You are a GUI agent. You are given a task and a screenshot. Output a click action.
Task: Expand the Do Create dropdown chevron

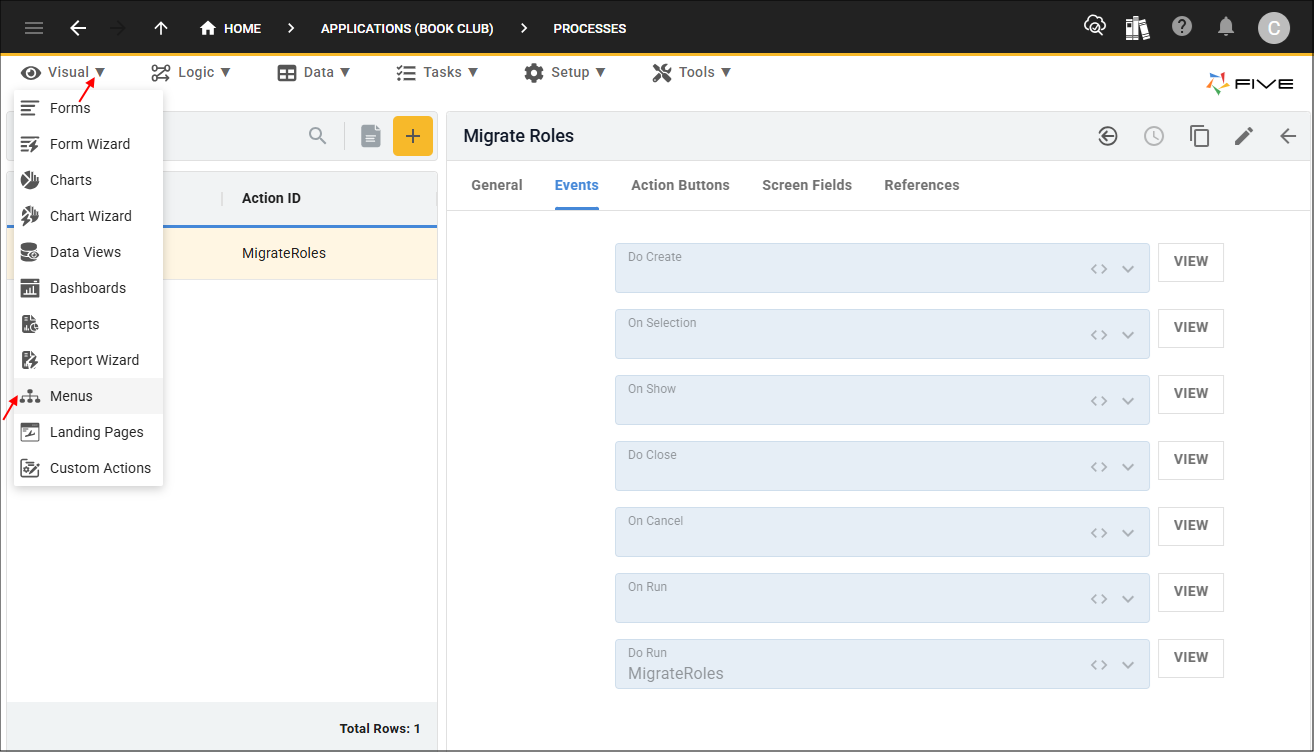(x=1128, y=269)
